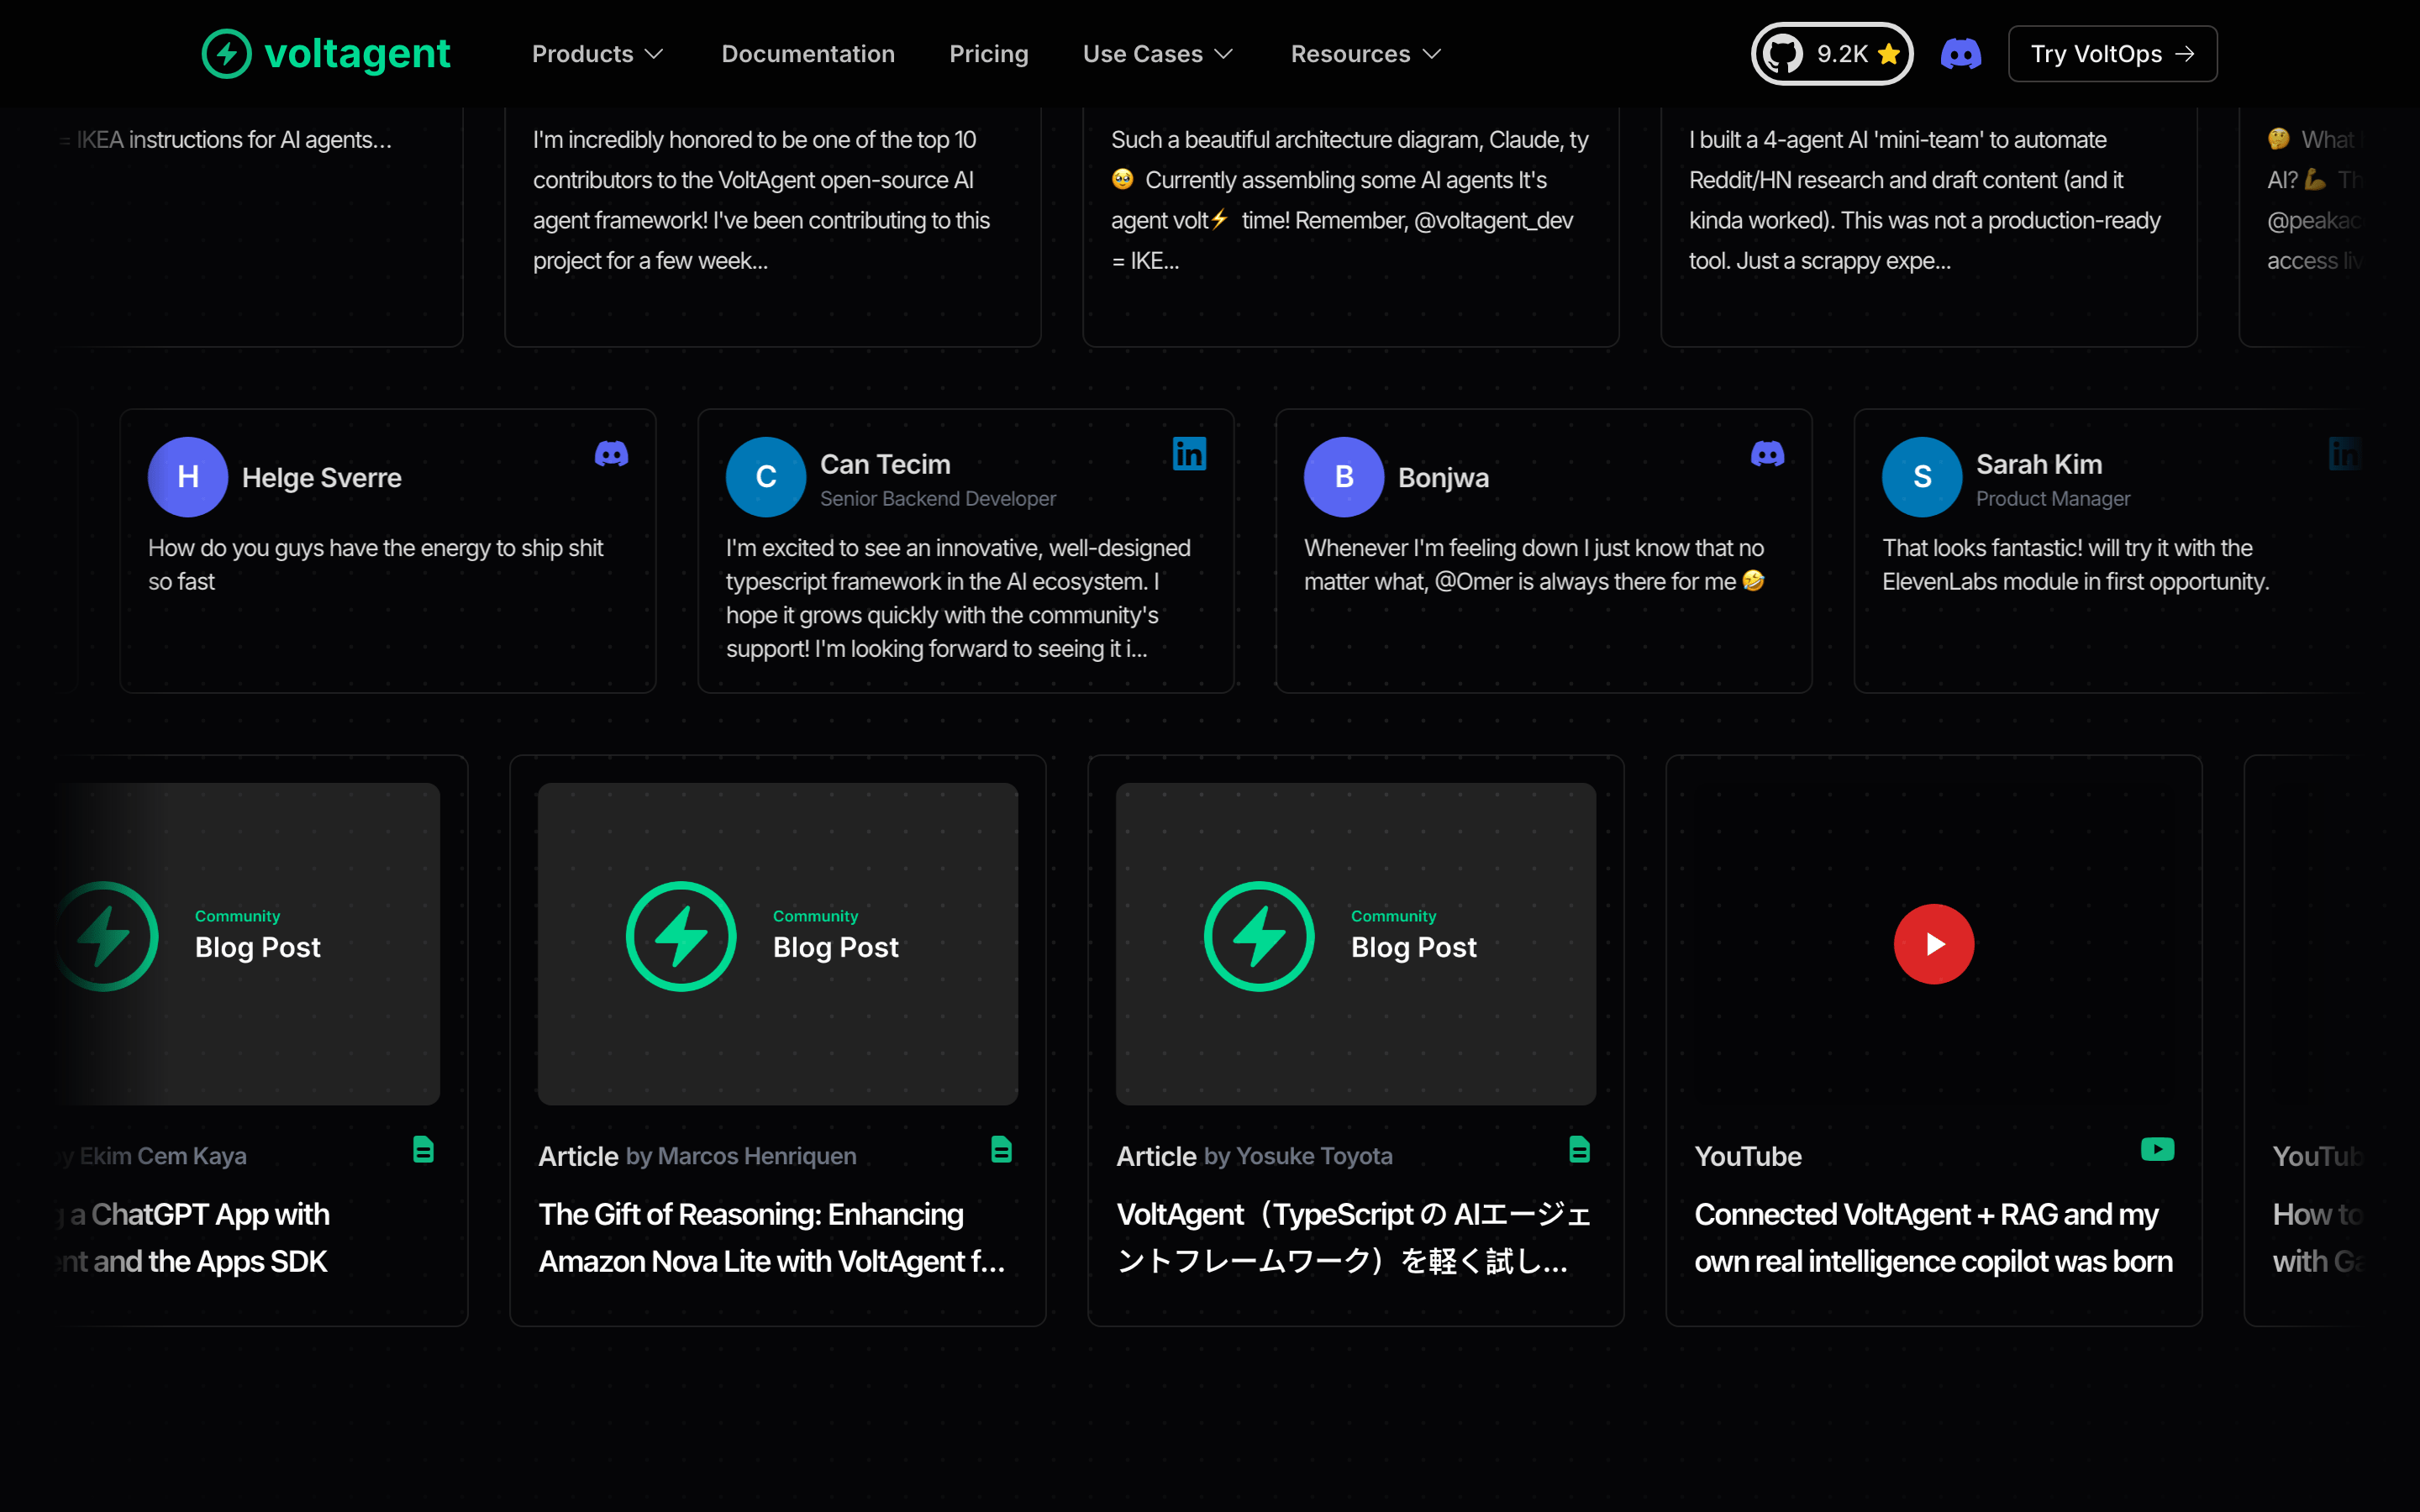The width and height of the screenshot is (2420, 1512).
Task: Open the GitHub 9.2K stars badge
Action: (1831, 54)
